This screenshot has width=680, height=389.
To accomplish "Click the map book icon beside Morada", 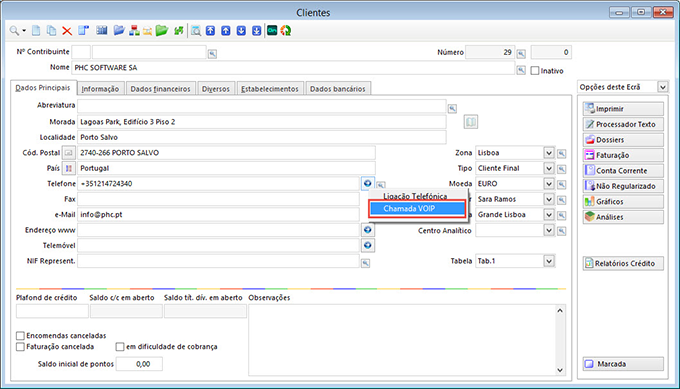I will coord(471,122).
